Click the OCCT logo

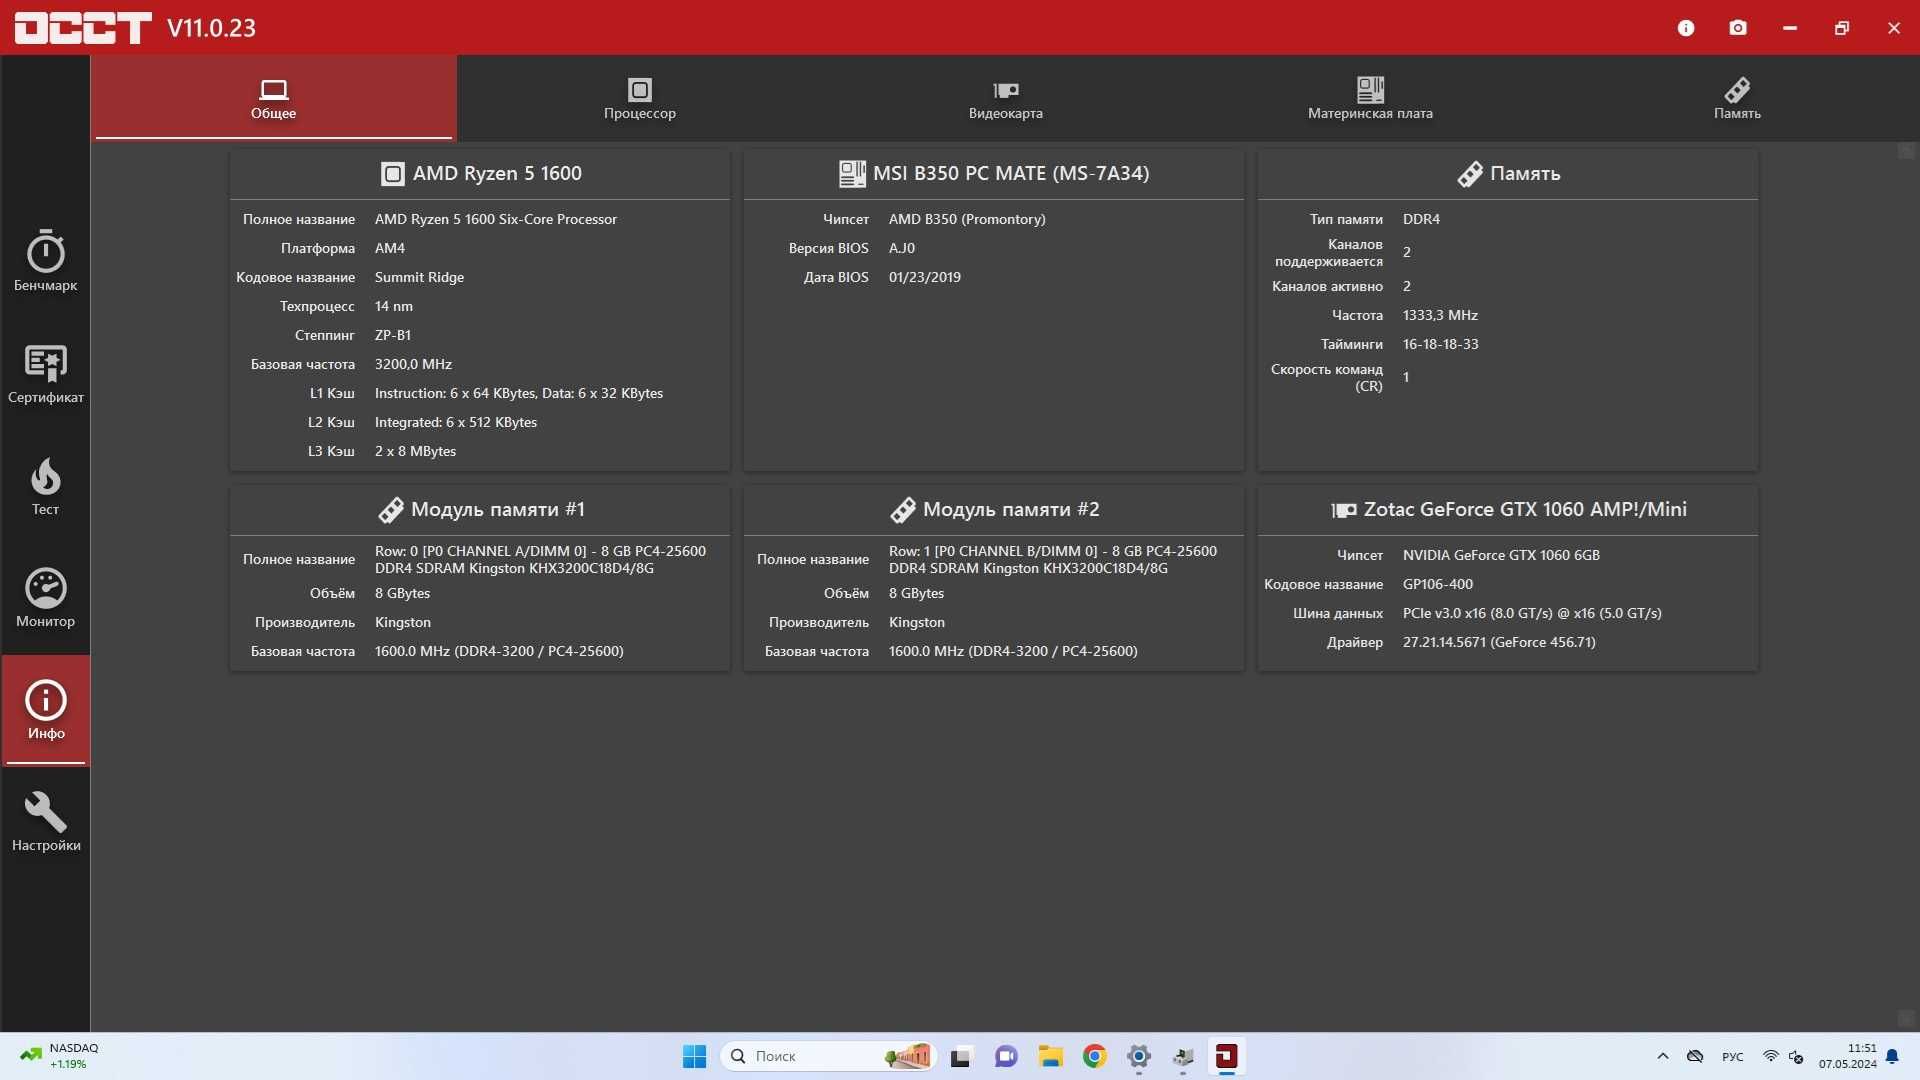(82, 28)
